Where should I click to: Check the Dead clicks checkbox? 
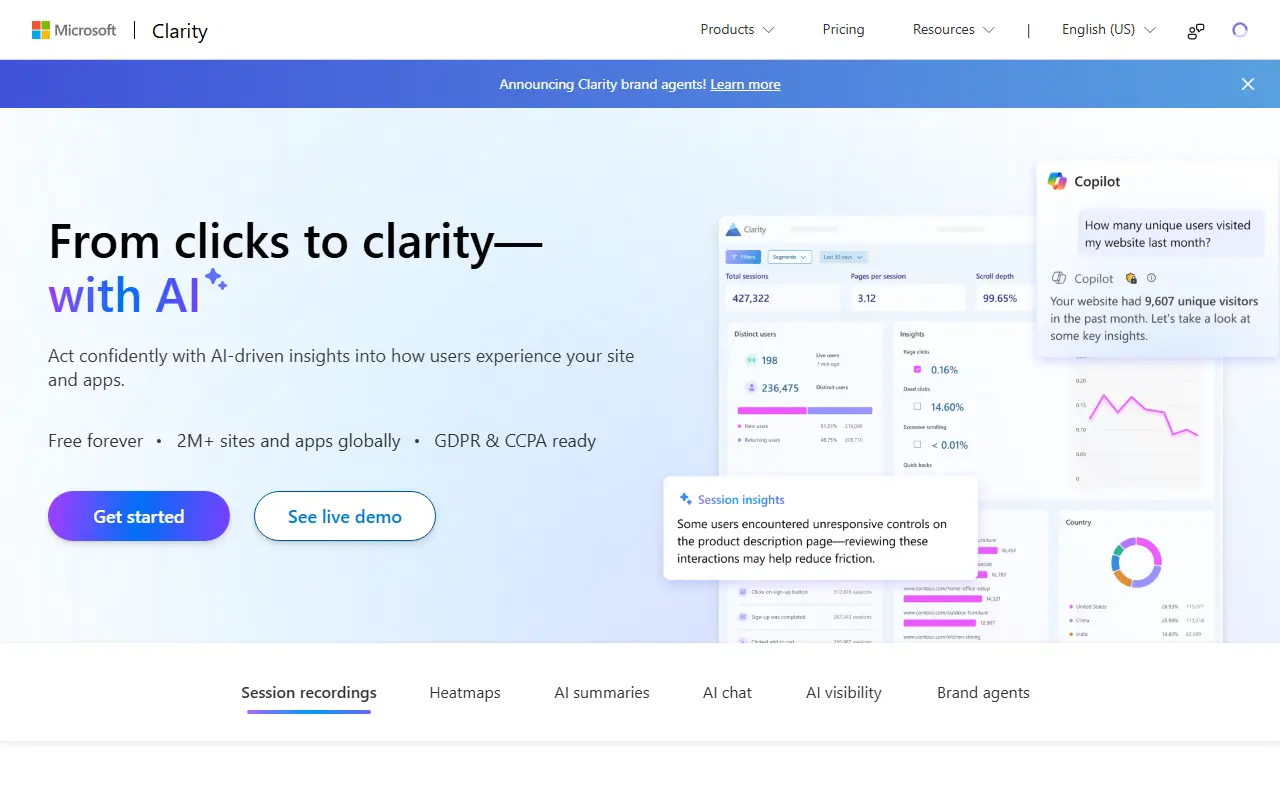tap(917, 407)
